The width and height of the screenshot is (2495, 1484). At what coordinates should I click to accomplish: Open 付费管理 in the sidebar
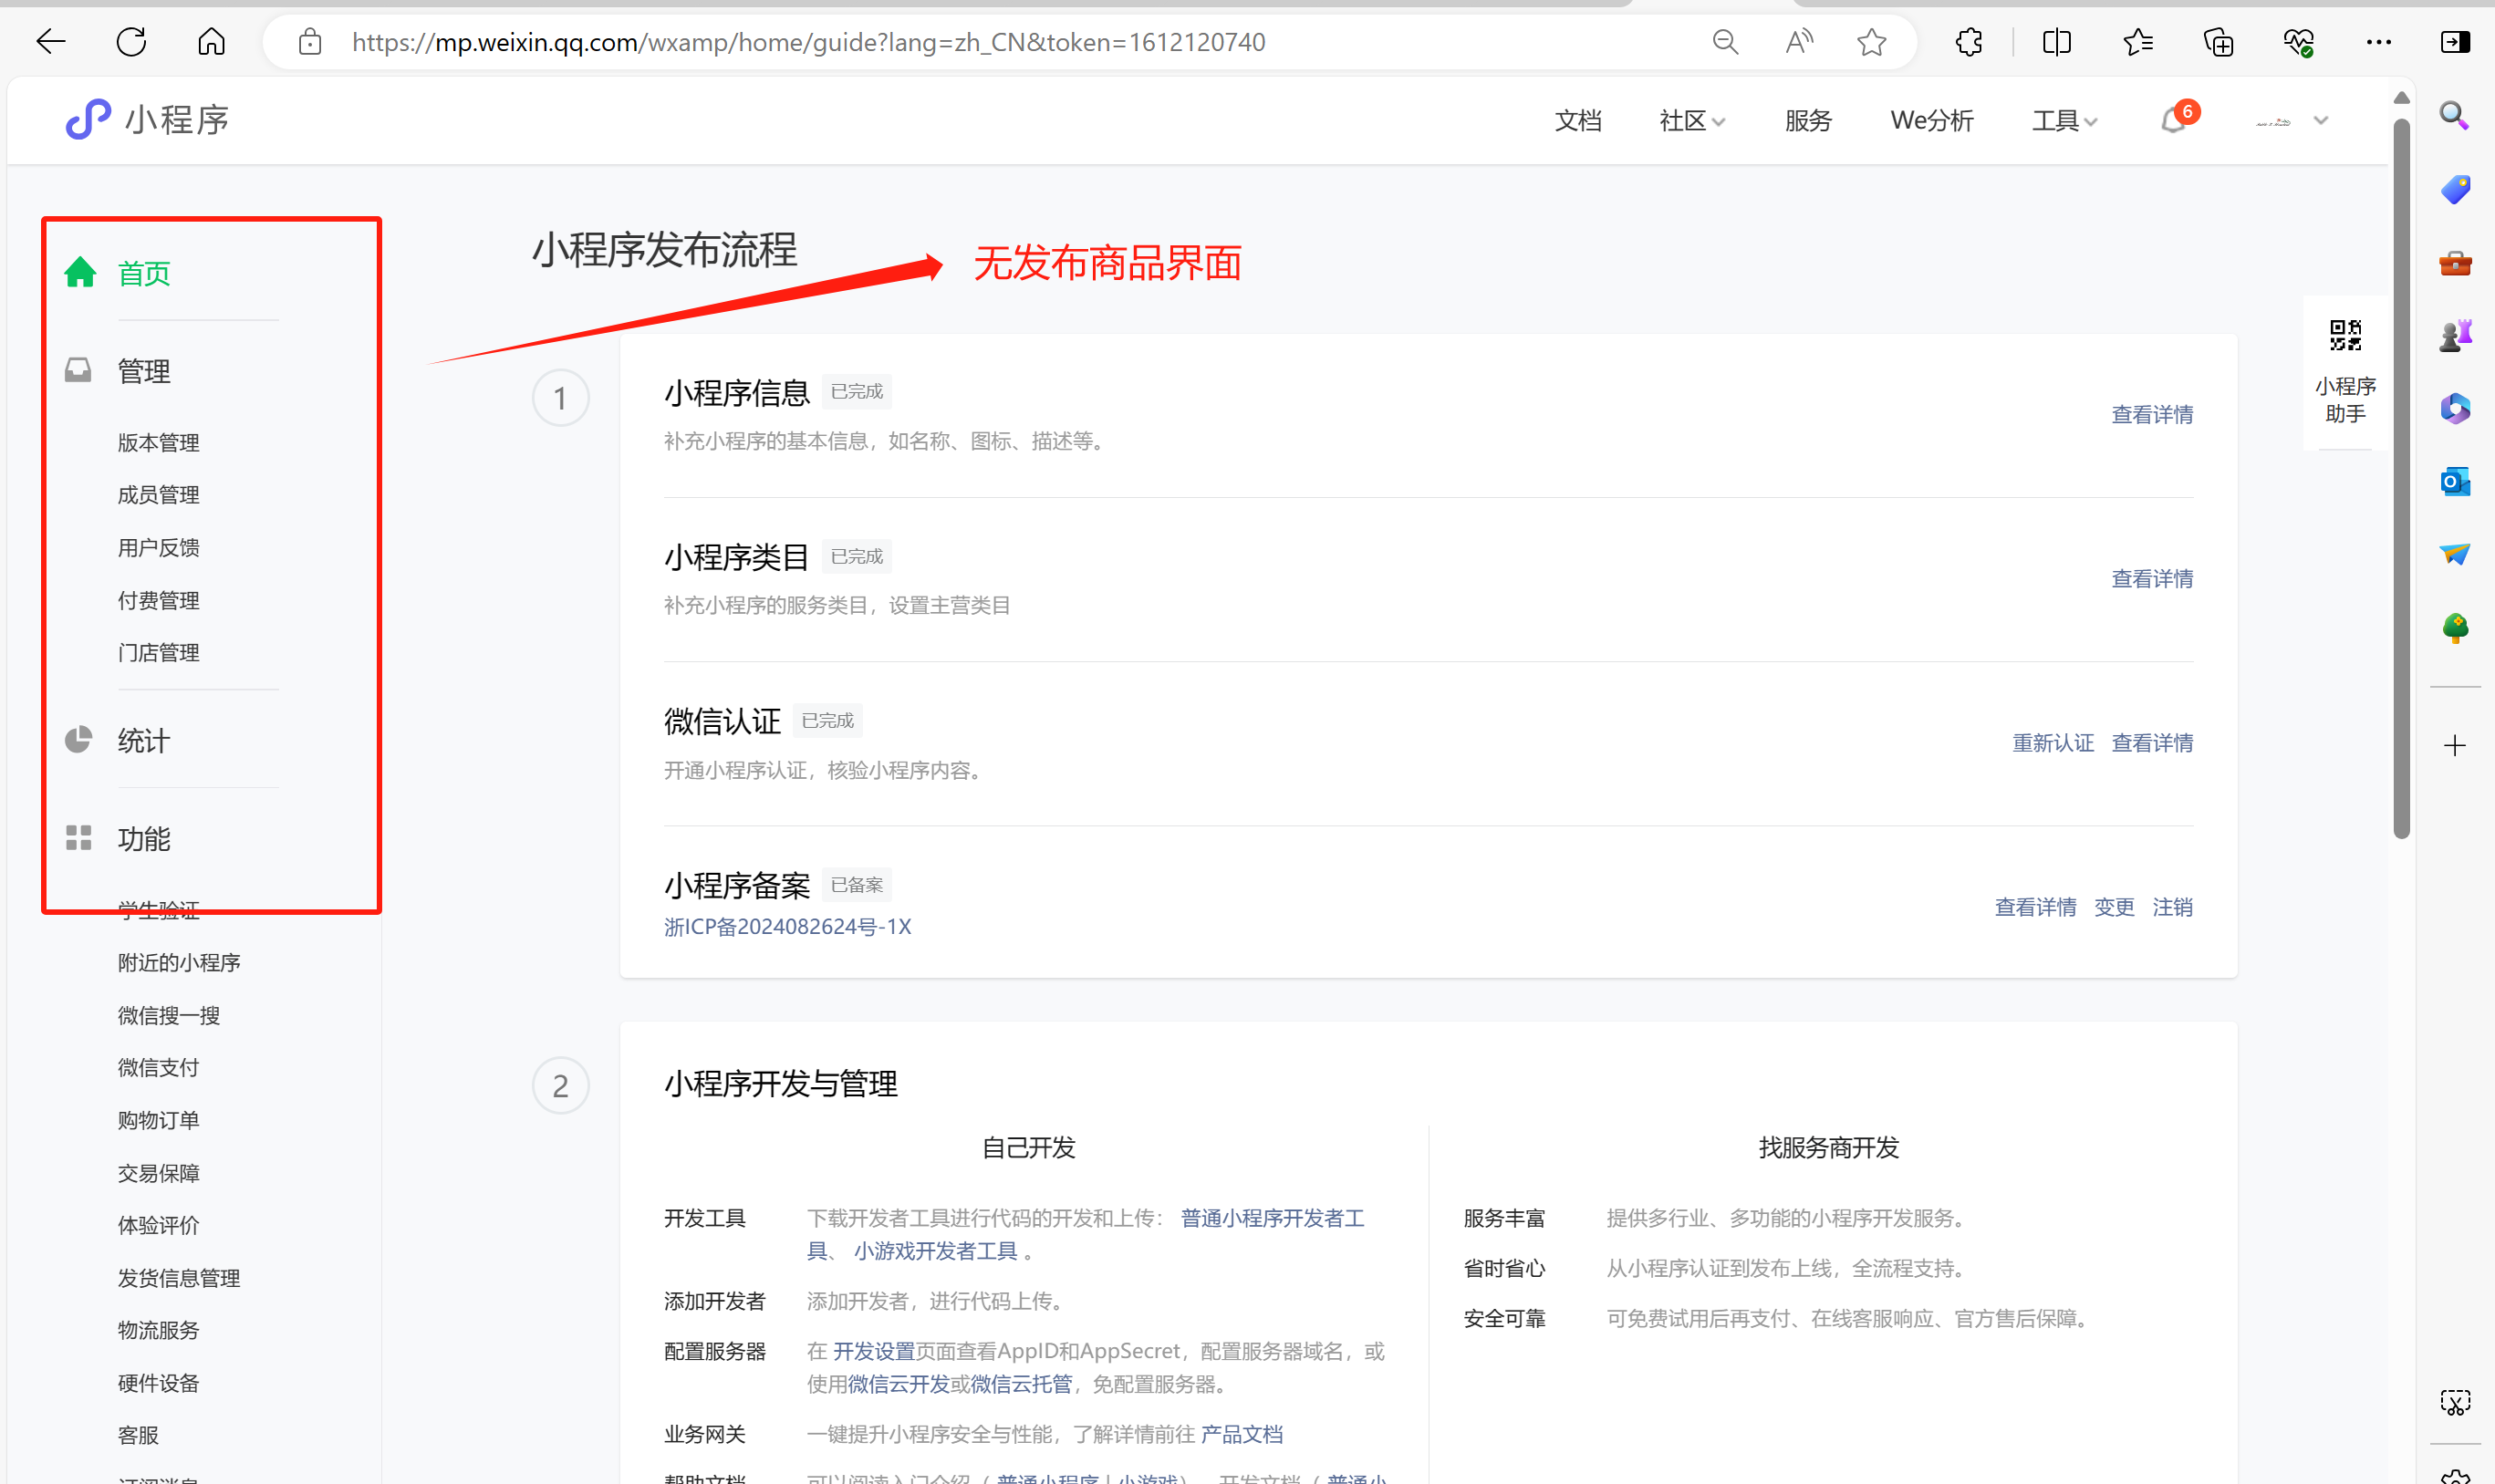click(158, 601)
